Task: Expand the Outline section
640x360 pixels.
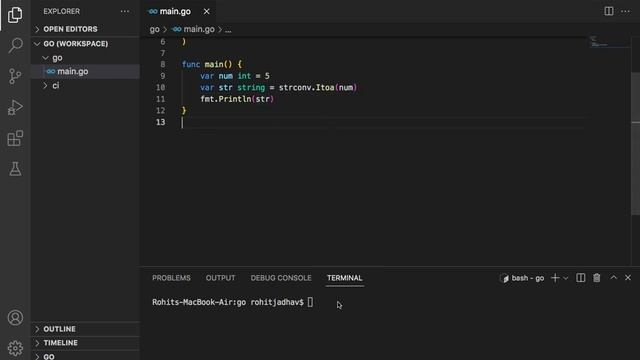Action: [x=85, y=329]
